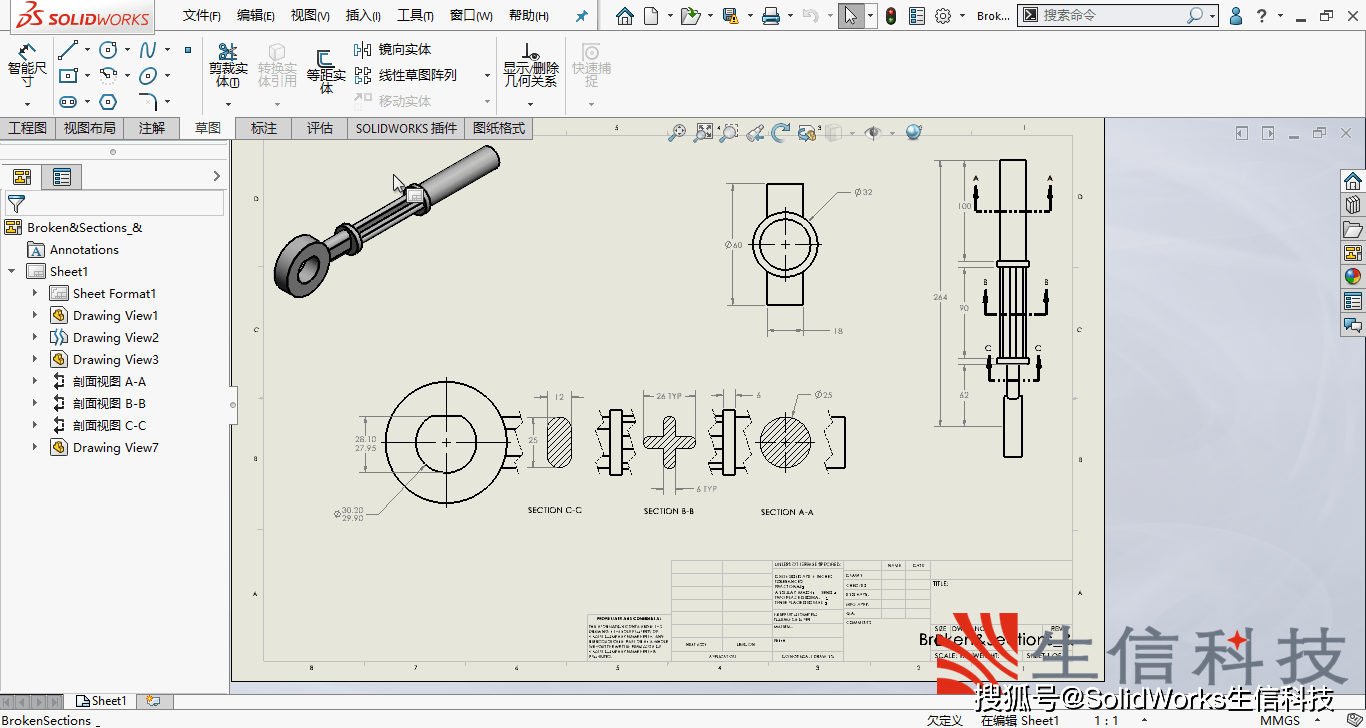Open the View Orientation cube dropdown

click(853, 131)
